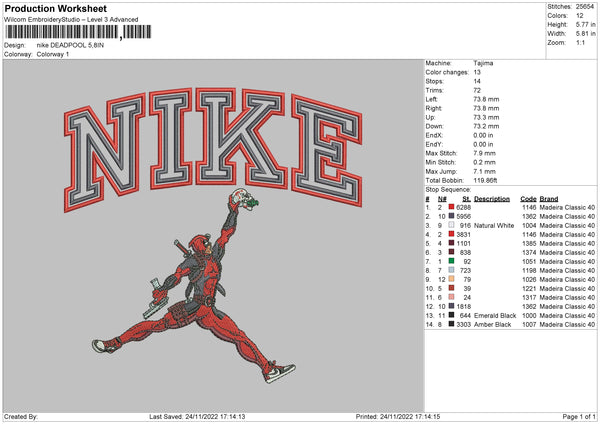Click the Up value 73.3 mm
The width and height of the screenshot is (600, 424).
point(486,117)
